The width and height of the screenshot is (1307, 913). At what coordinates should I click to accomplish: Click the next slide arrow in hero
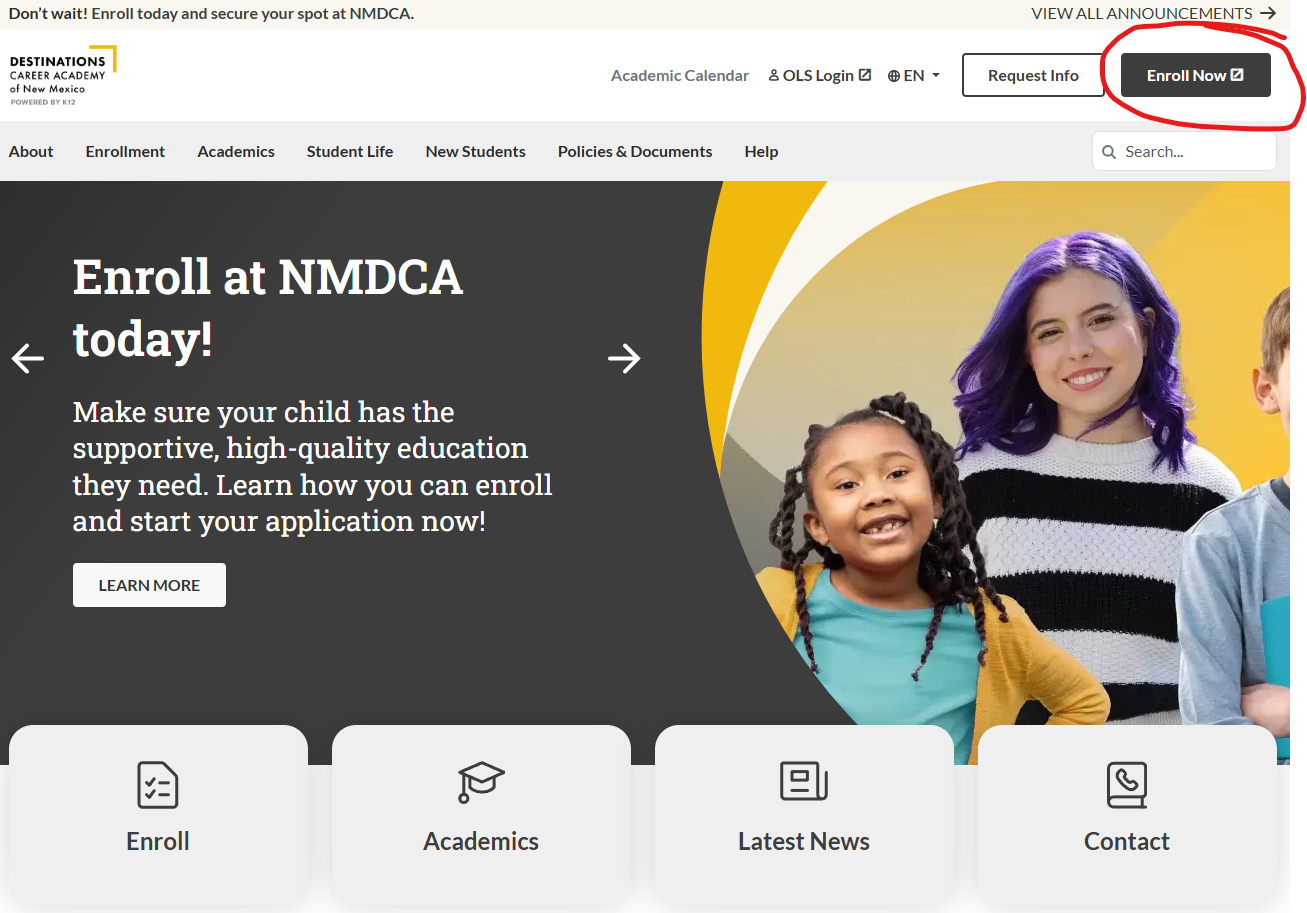tap(624, 358)
